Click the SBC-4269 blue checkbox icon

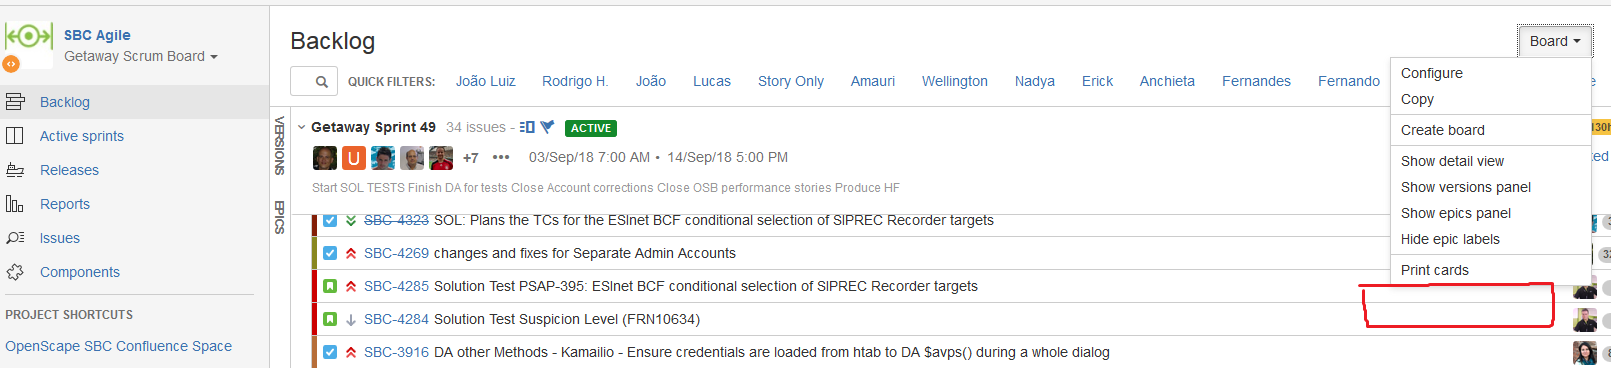330,253
